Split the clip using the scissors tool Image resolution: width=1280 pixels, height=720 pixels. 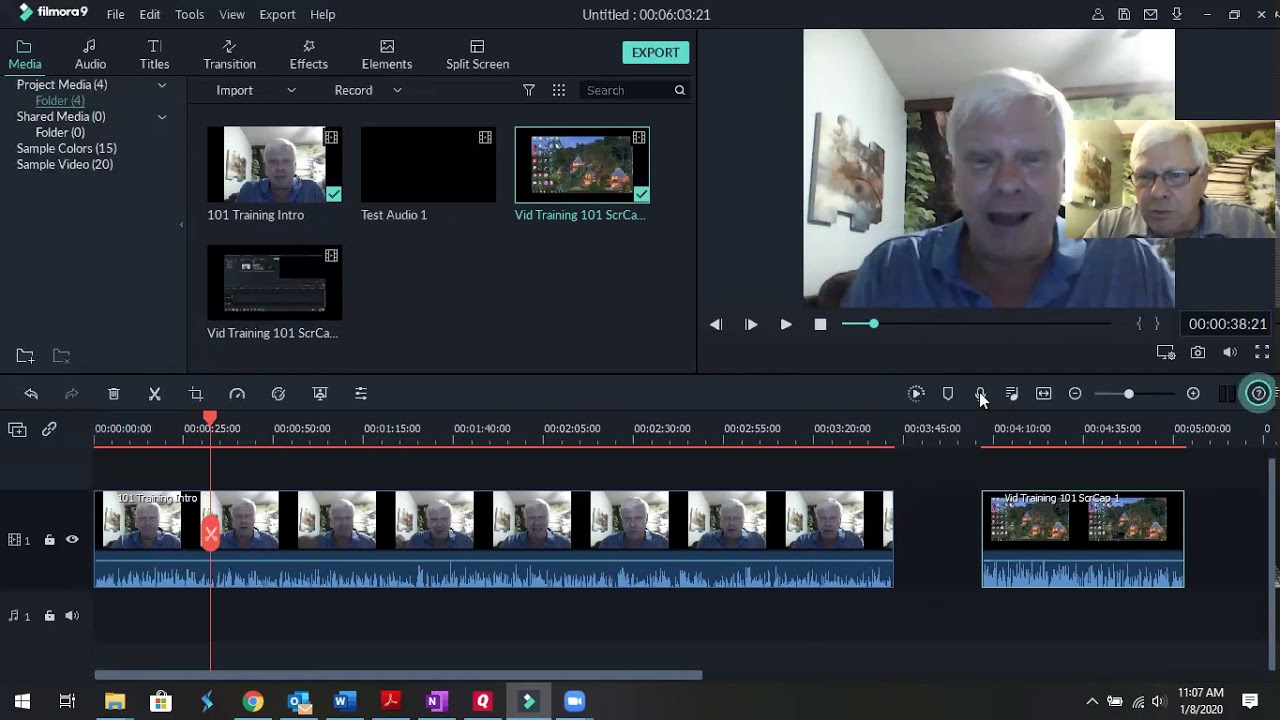(155, 394)
